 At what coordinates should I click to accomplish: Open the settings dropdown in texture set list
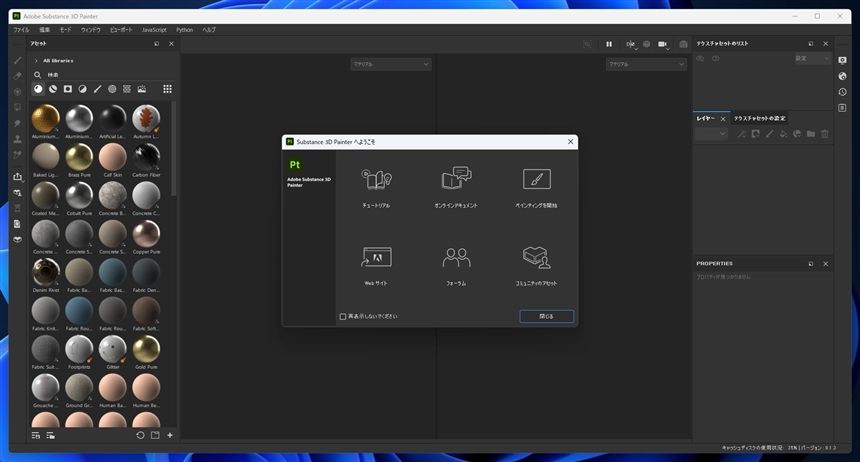tap(813, 58)
